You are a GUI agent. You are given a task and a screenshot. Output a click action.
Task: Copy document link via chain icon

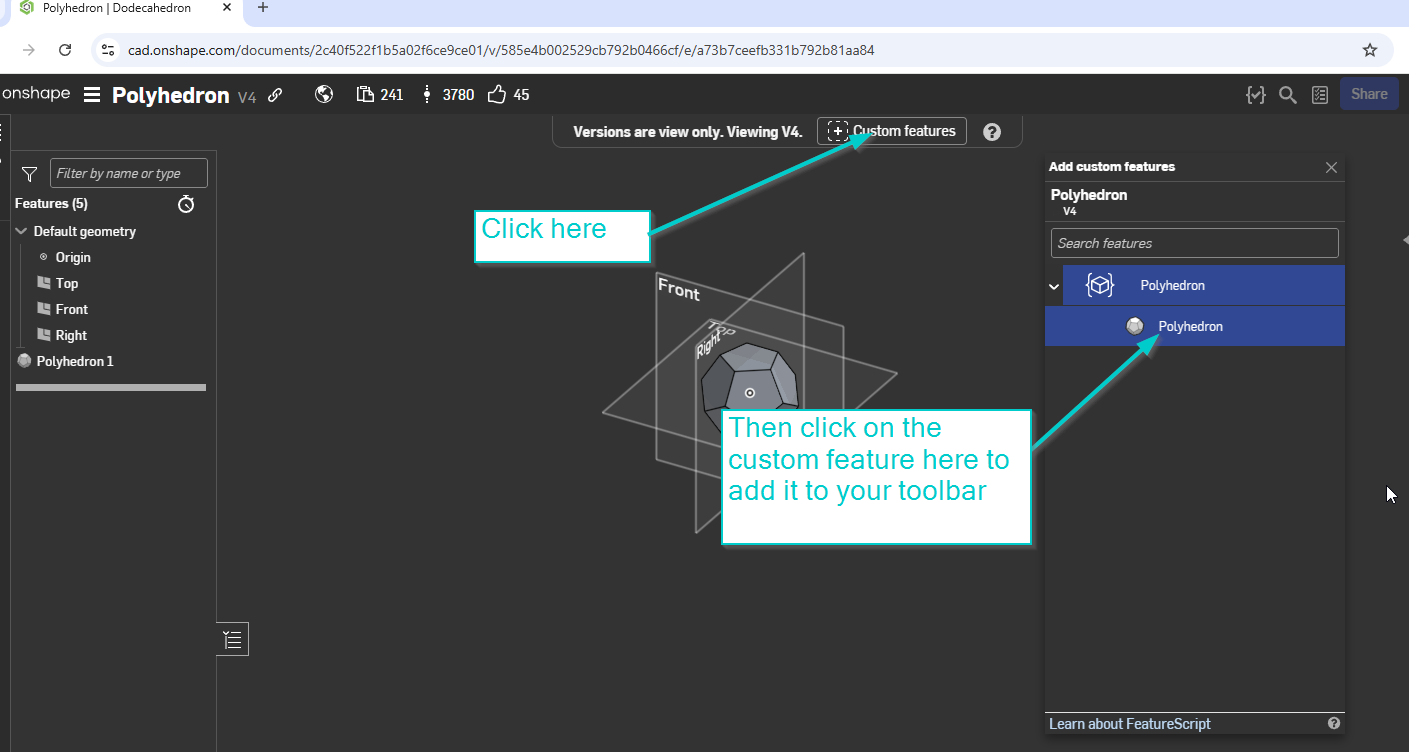275,95
